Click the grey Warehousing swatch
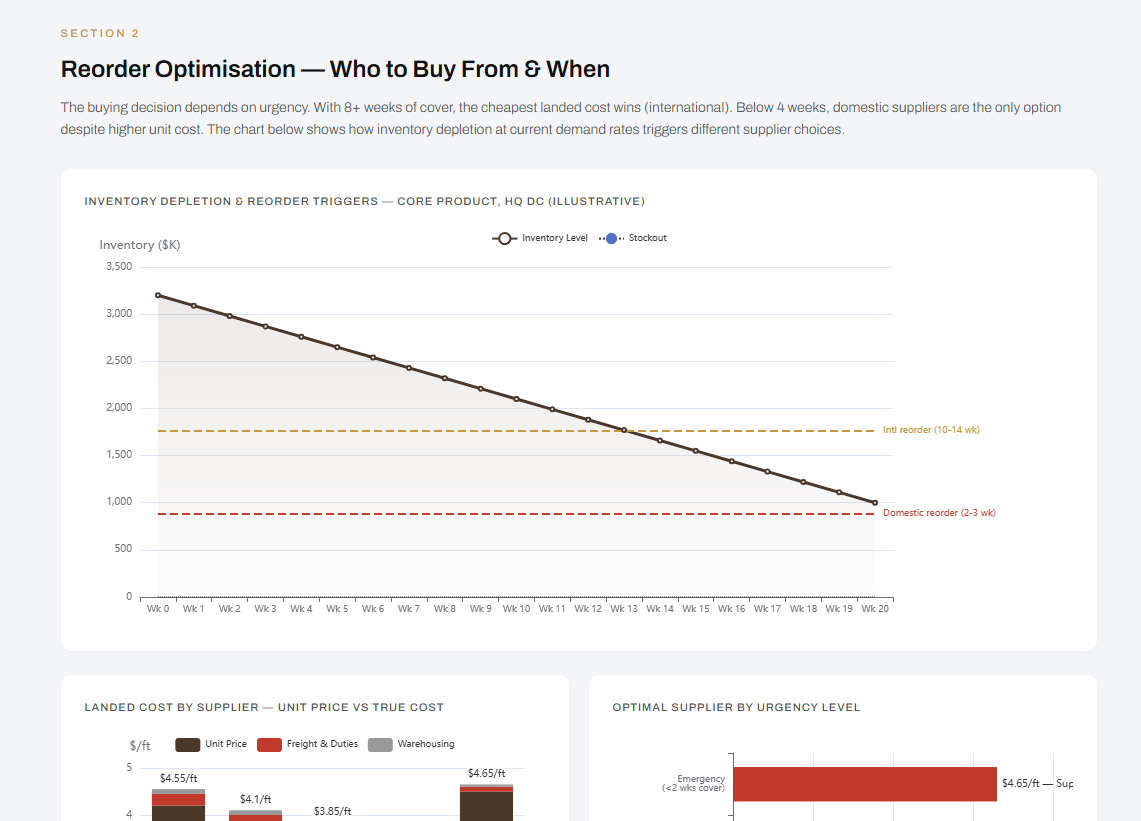 [381, 745]
